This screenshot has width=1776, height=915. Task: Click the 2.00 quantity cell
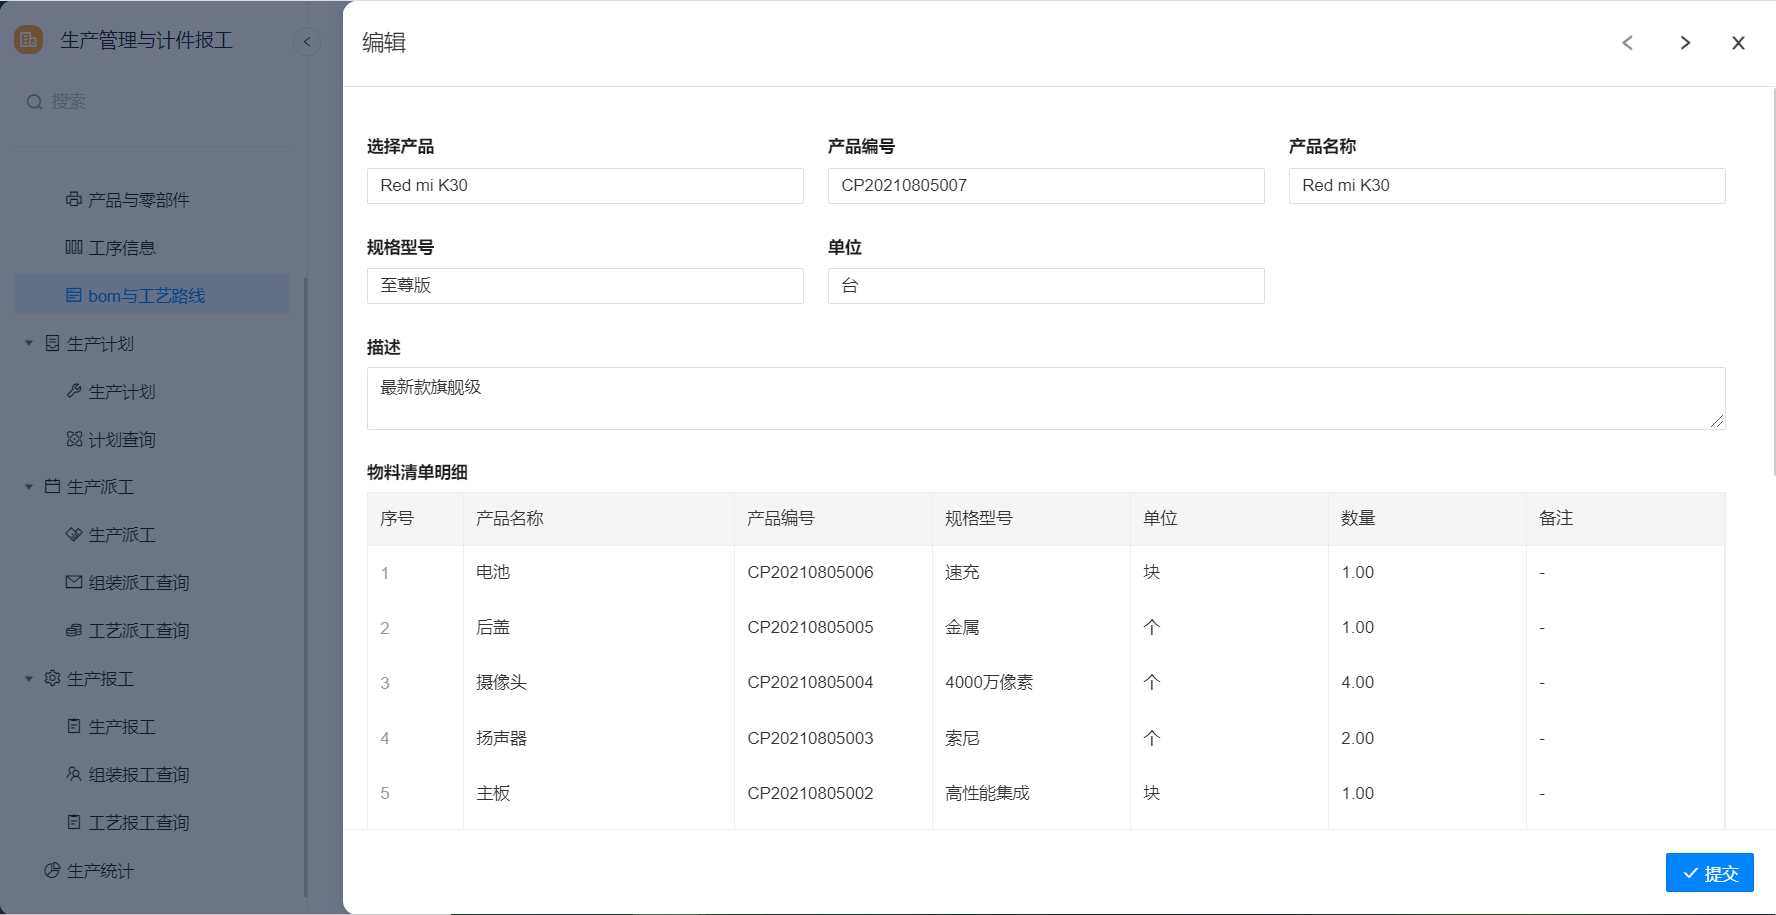1358,738
